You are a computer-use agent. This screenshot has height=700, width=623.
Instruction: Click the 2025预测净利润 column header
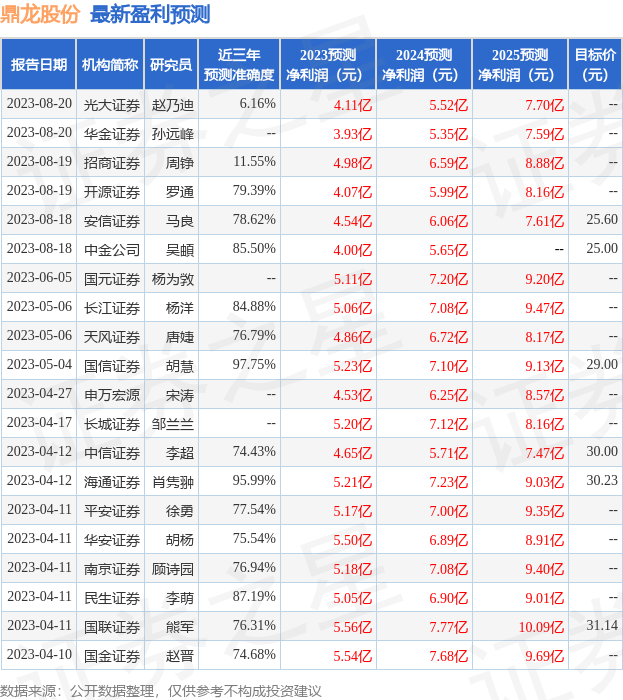(x=520, y=64)
